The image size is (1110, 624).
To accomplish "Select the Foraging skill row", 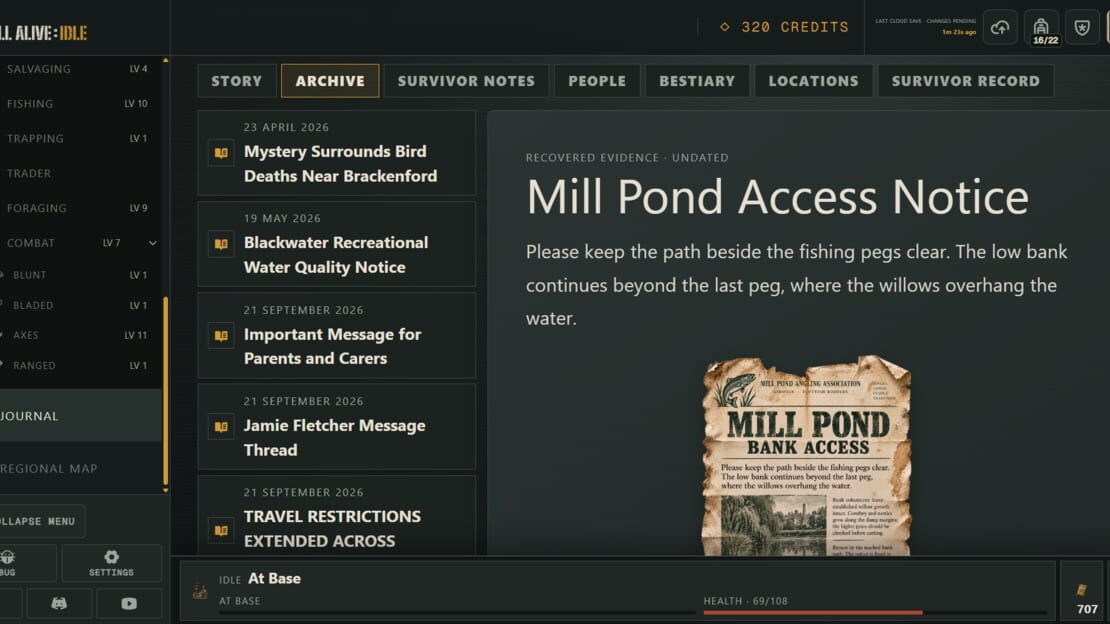I will [81, 208].
